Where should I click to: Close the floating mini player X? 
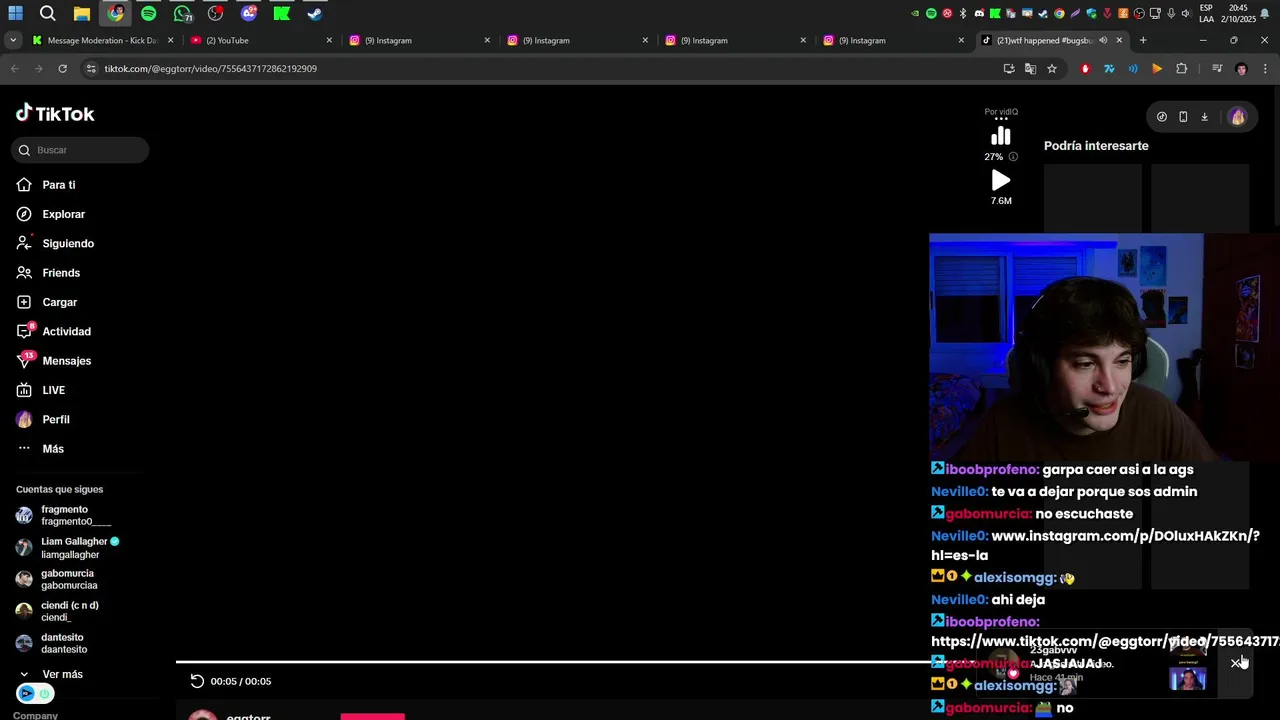1236,663
